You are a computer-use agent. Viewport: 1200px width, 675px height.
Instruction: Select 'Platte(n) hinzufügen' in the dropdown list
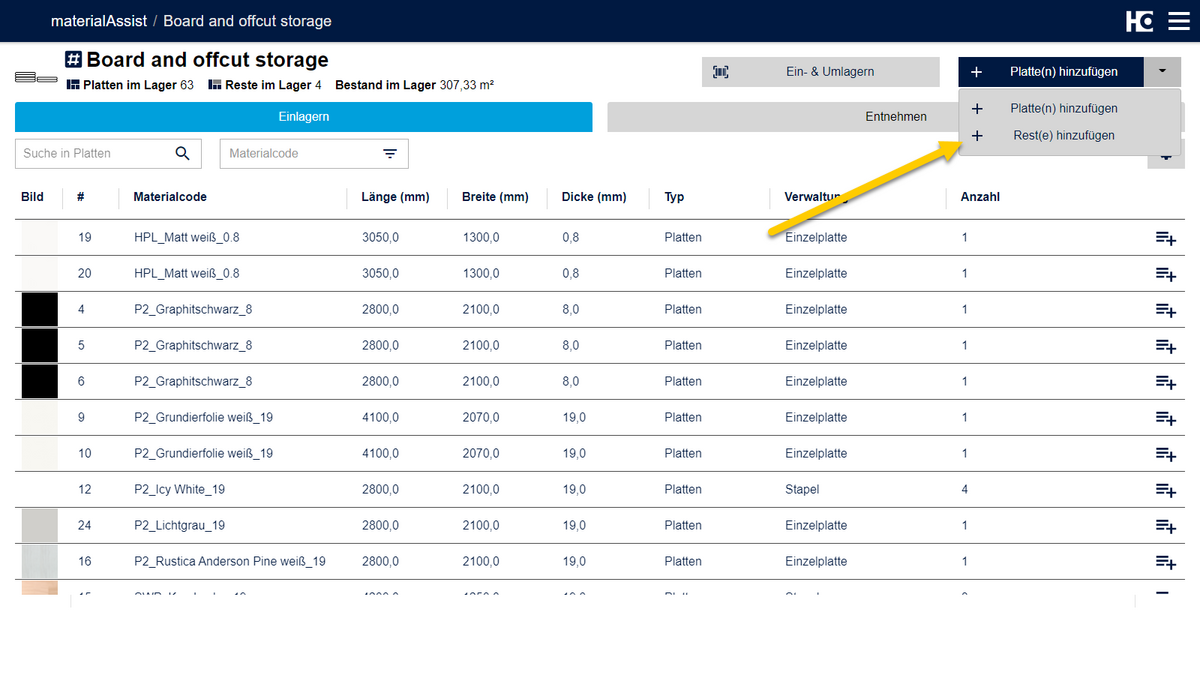tap(1063, 108)
